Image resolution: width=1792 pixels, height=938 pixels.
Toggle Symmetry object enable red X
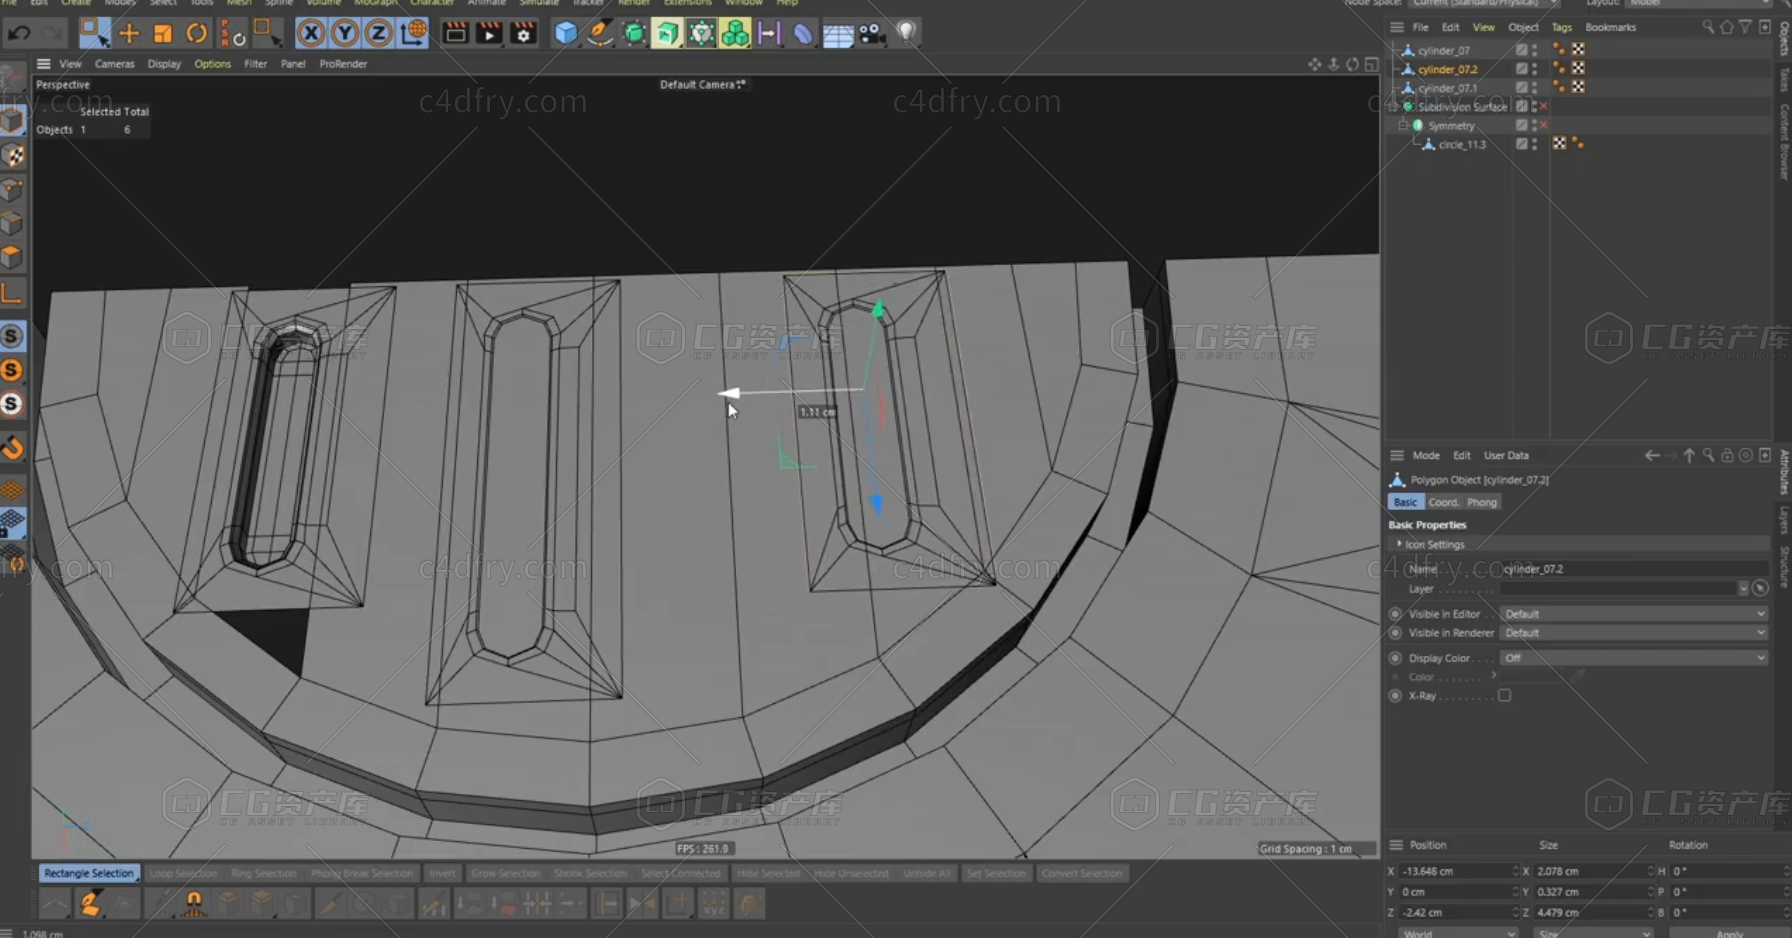coord(1543,126)
